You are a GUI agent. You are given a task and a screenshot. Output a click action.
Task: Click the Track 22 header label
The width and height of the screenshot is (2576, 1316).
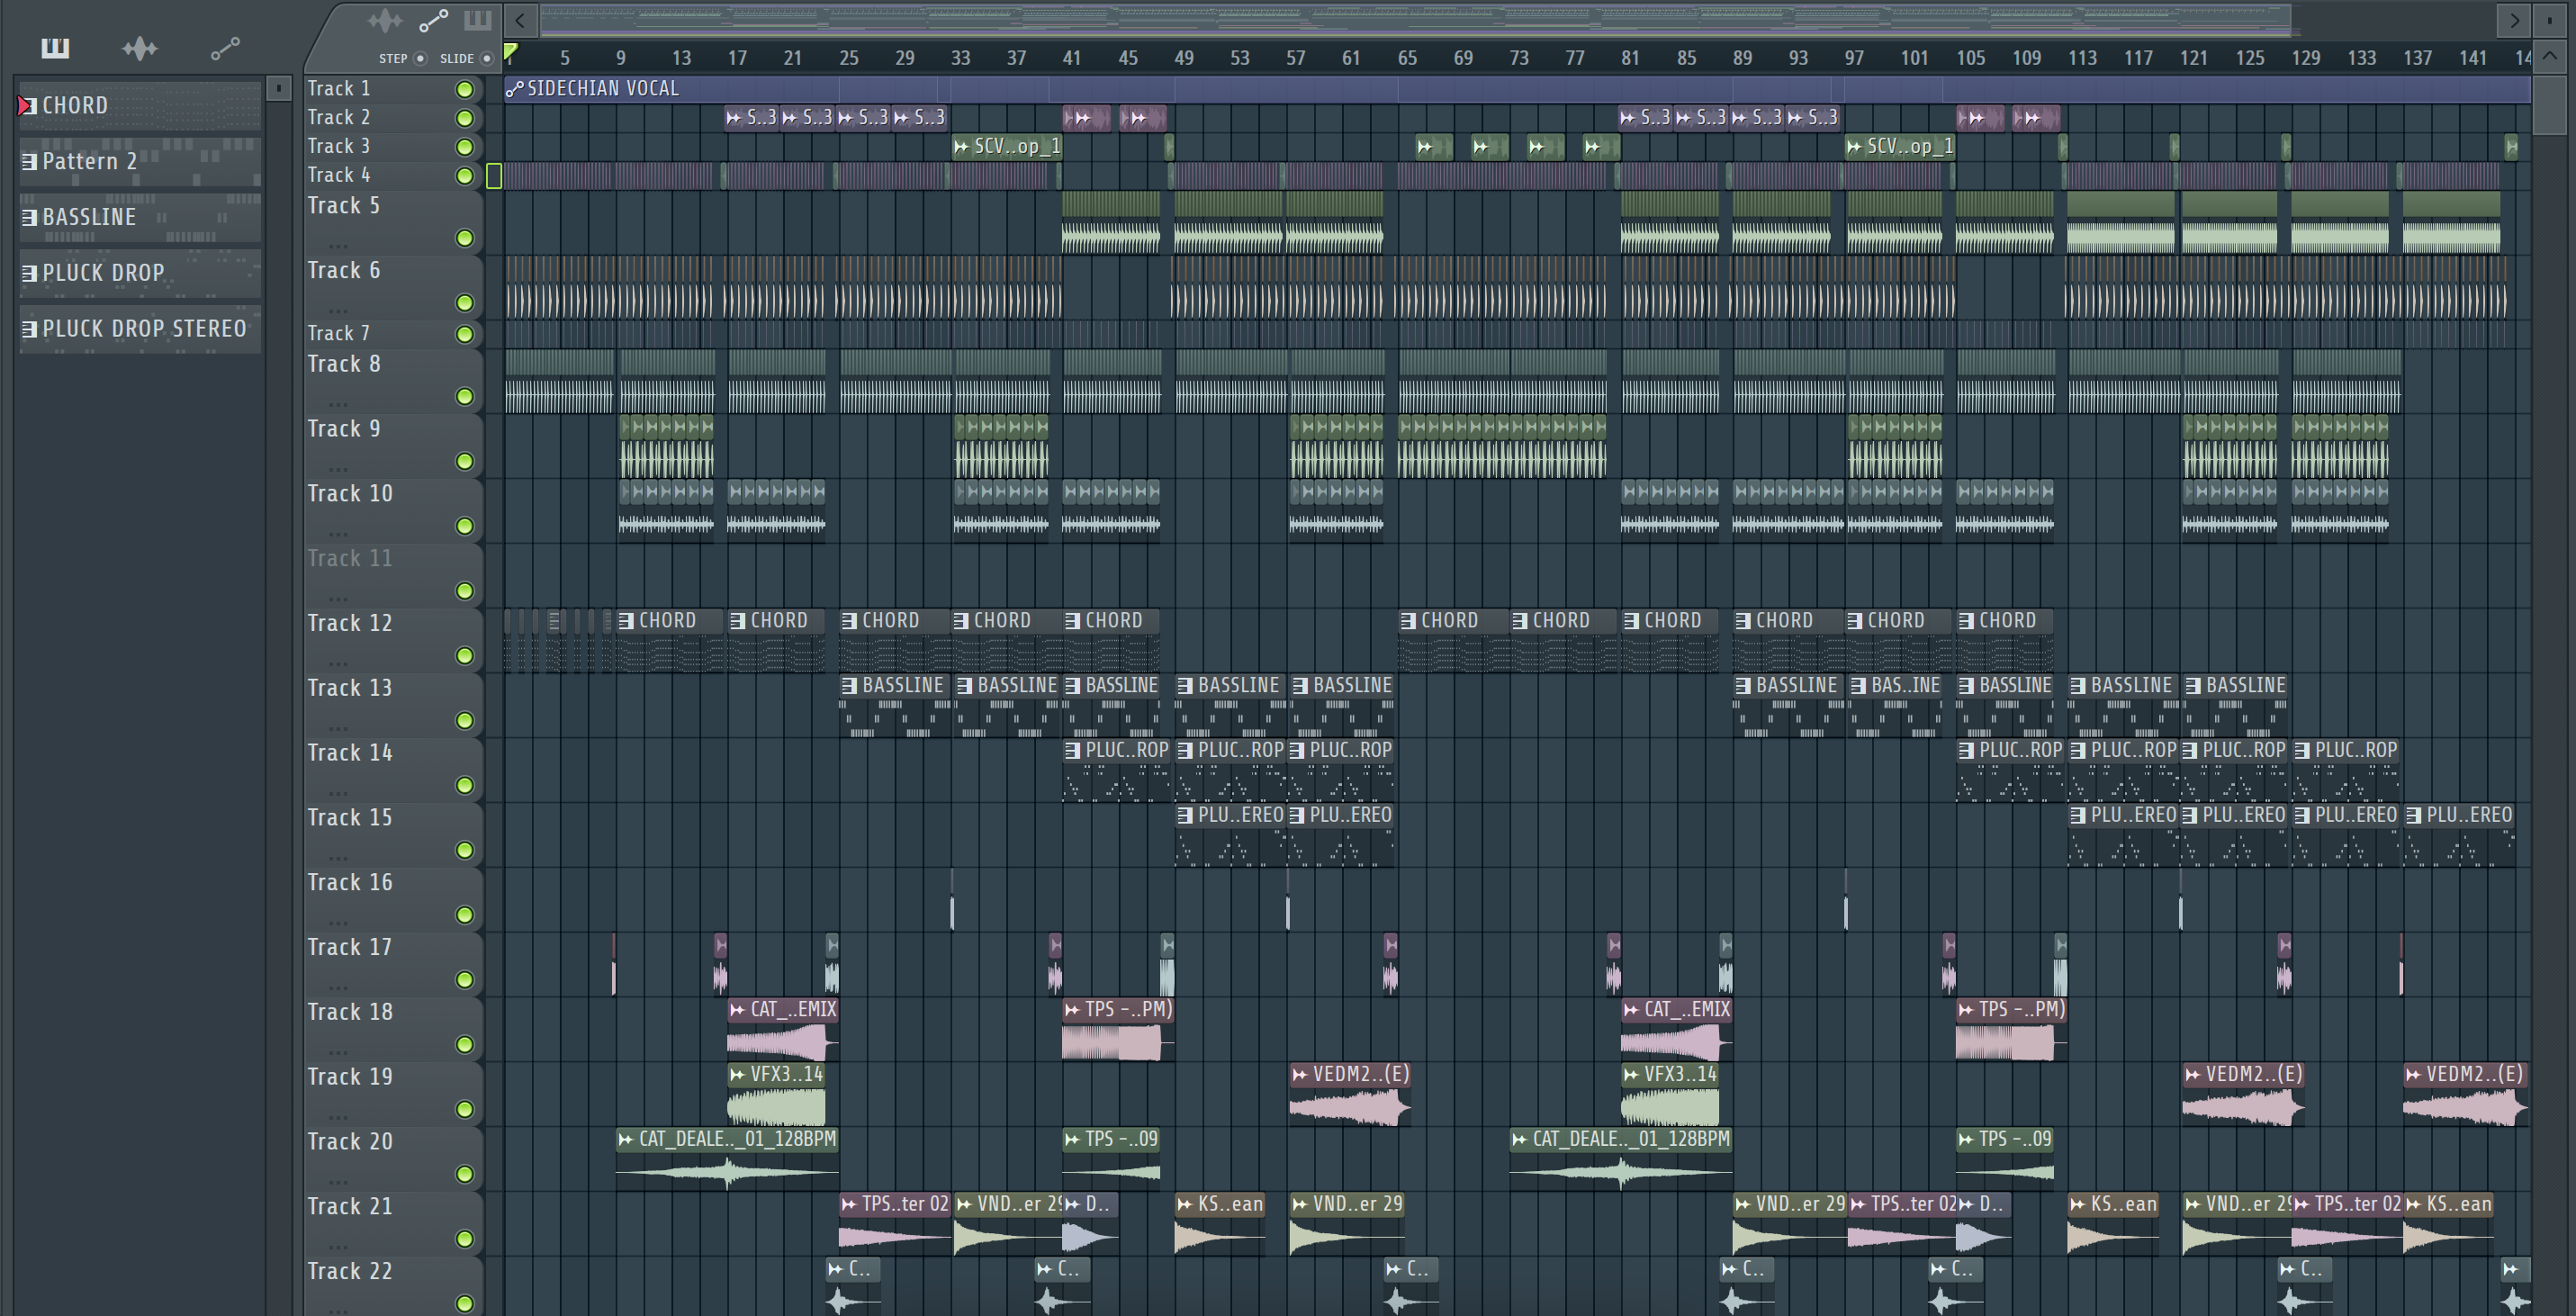[350, 1271]
